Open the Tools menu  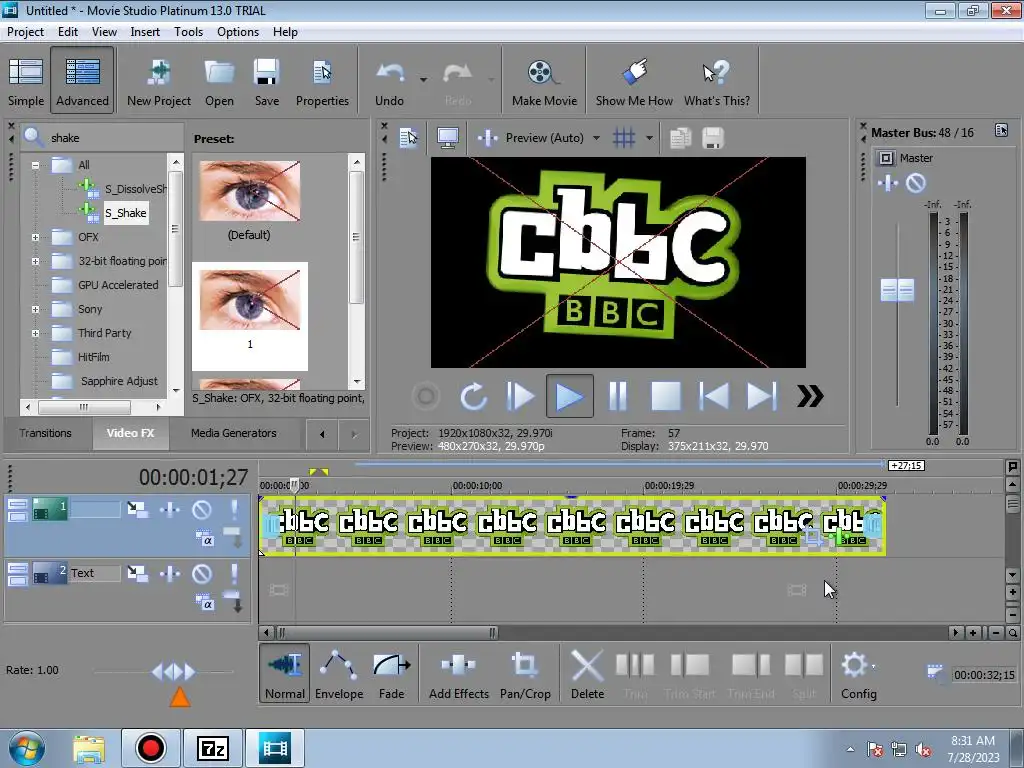click(188, 32)
